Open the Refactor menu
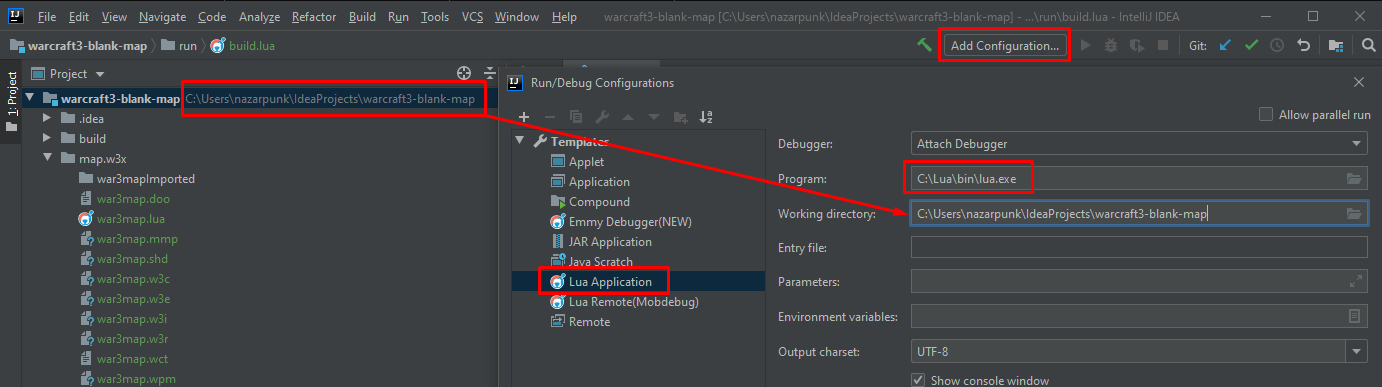The image size is (1382, 387). pos(314,17)
